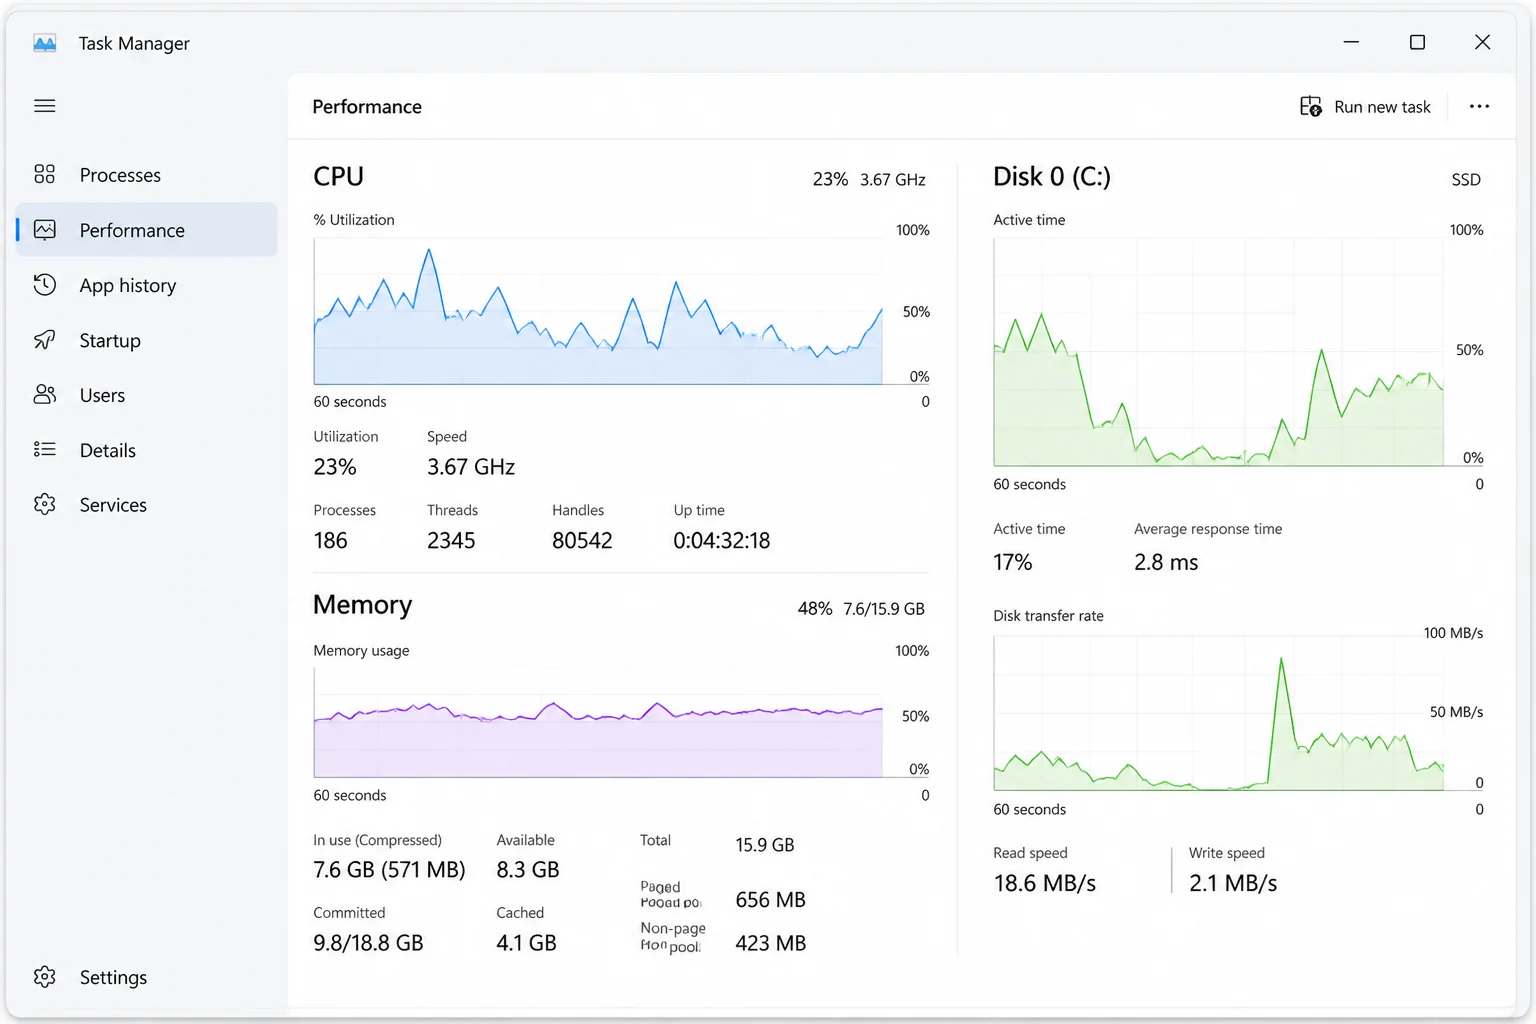Open Settings in the sidebar

(146, 977)
